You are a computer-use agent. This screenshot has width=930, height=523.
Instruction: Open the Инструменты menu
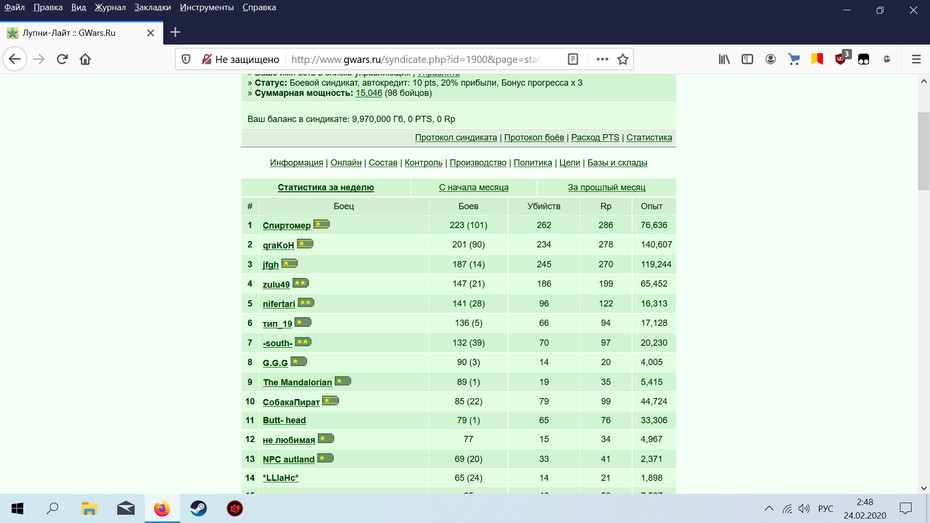tap(207, 8)
